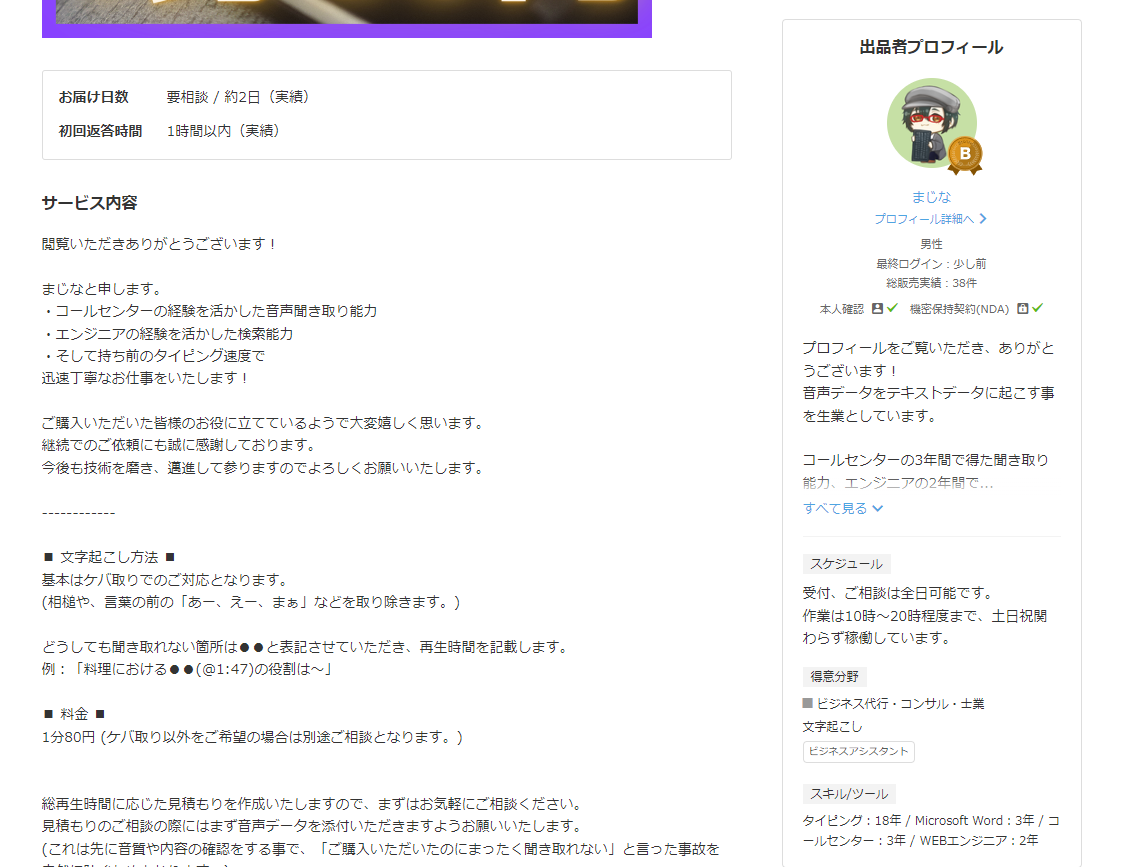1121x867 pixels.
Task: Click the 基本はケバ取りでのご対応となります。 line
Action: pyautogui.click(x=166, y=580)
